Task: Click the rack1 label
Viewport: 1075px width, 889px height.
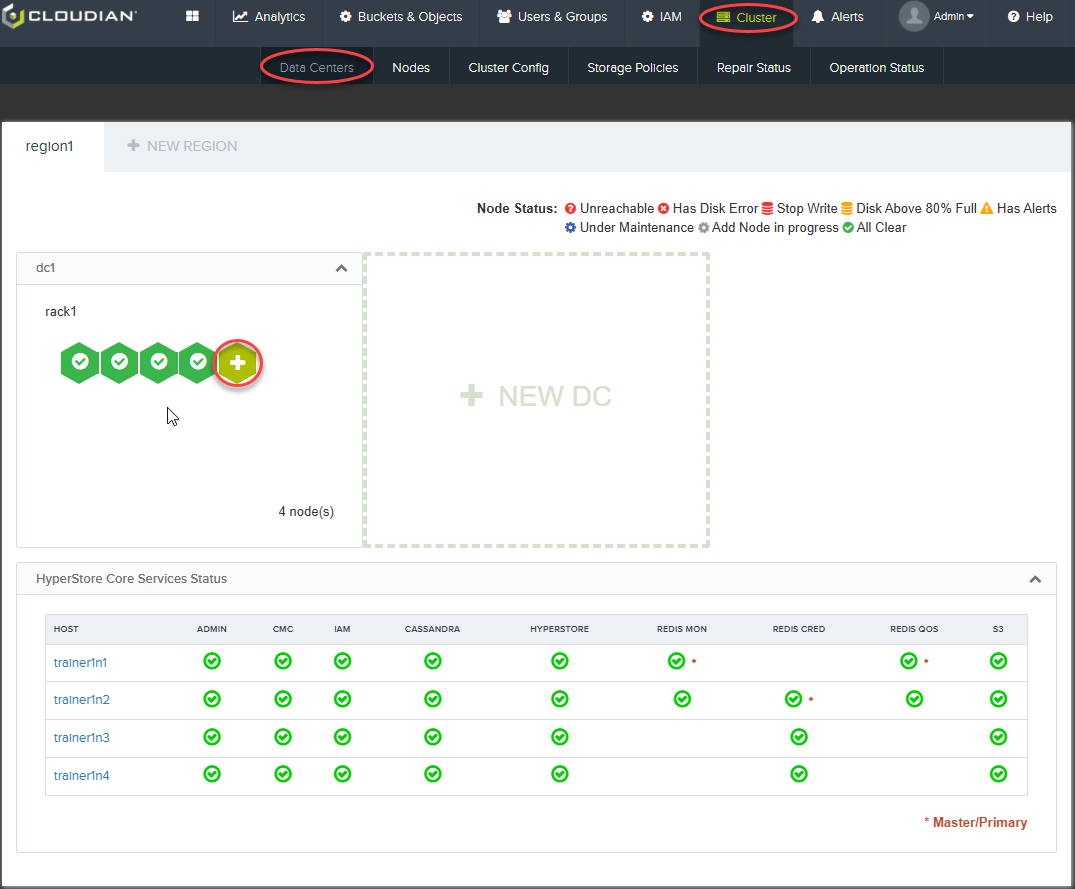Action: (x=61, y=311)
